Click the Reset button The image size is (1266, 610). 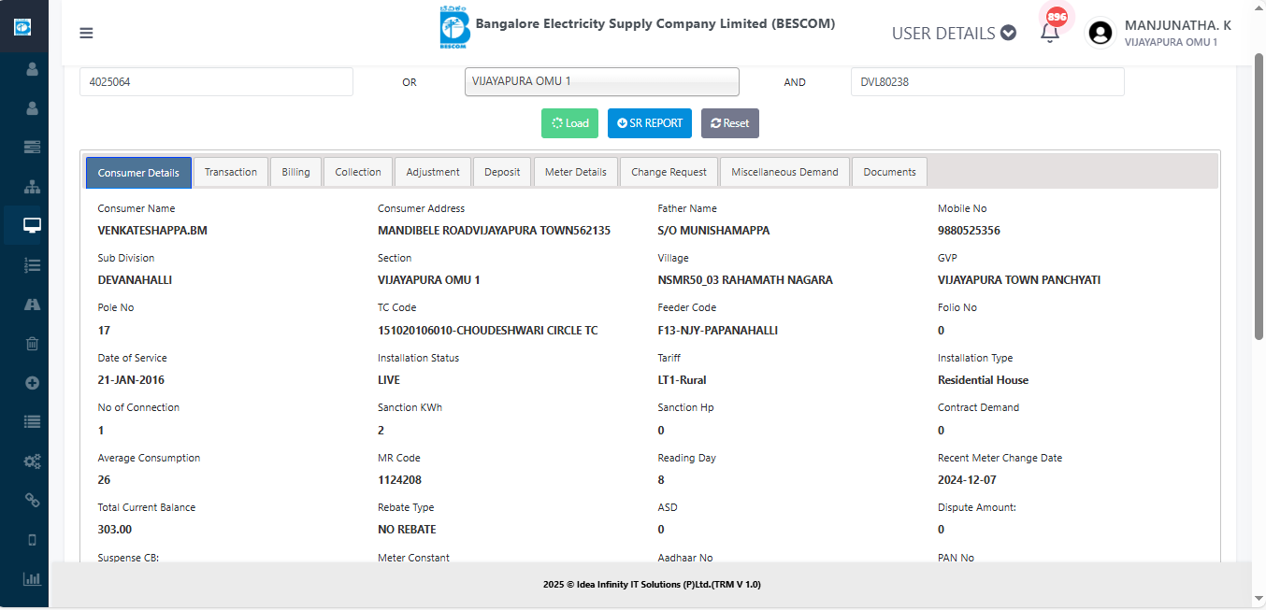click(730, 123)
